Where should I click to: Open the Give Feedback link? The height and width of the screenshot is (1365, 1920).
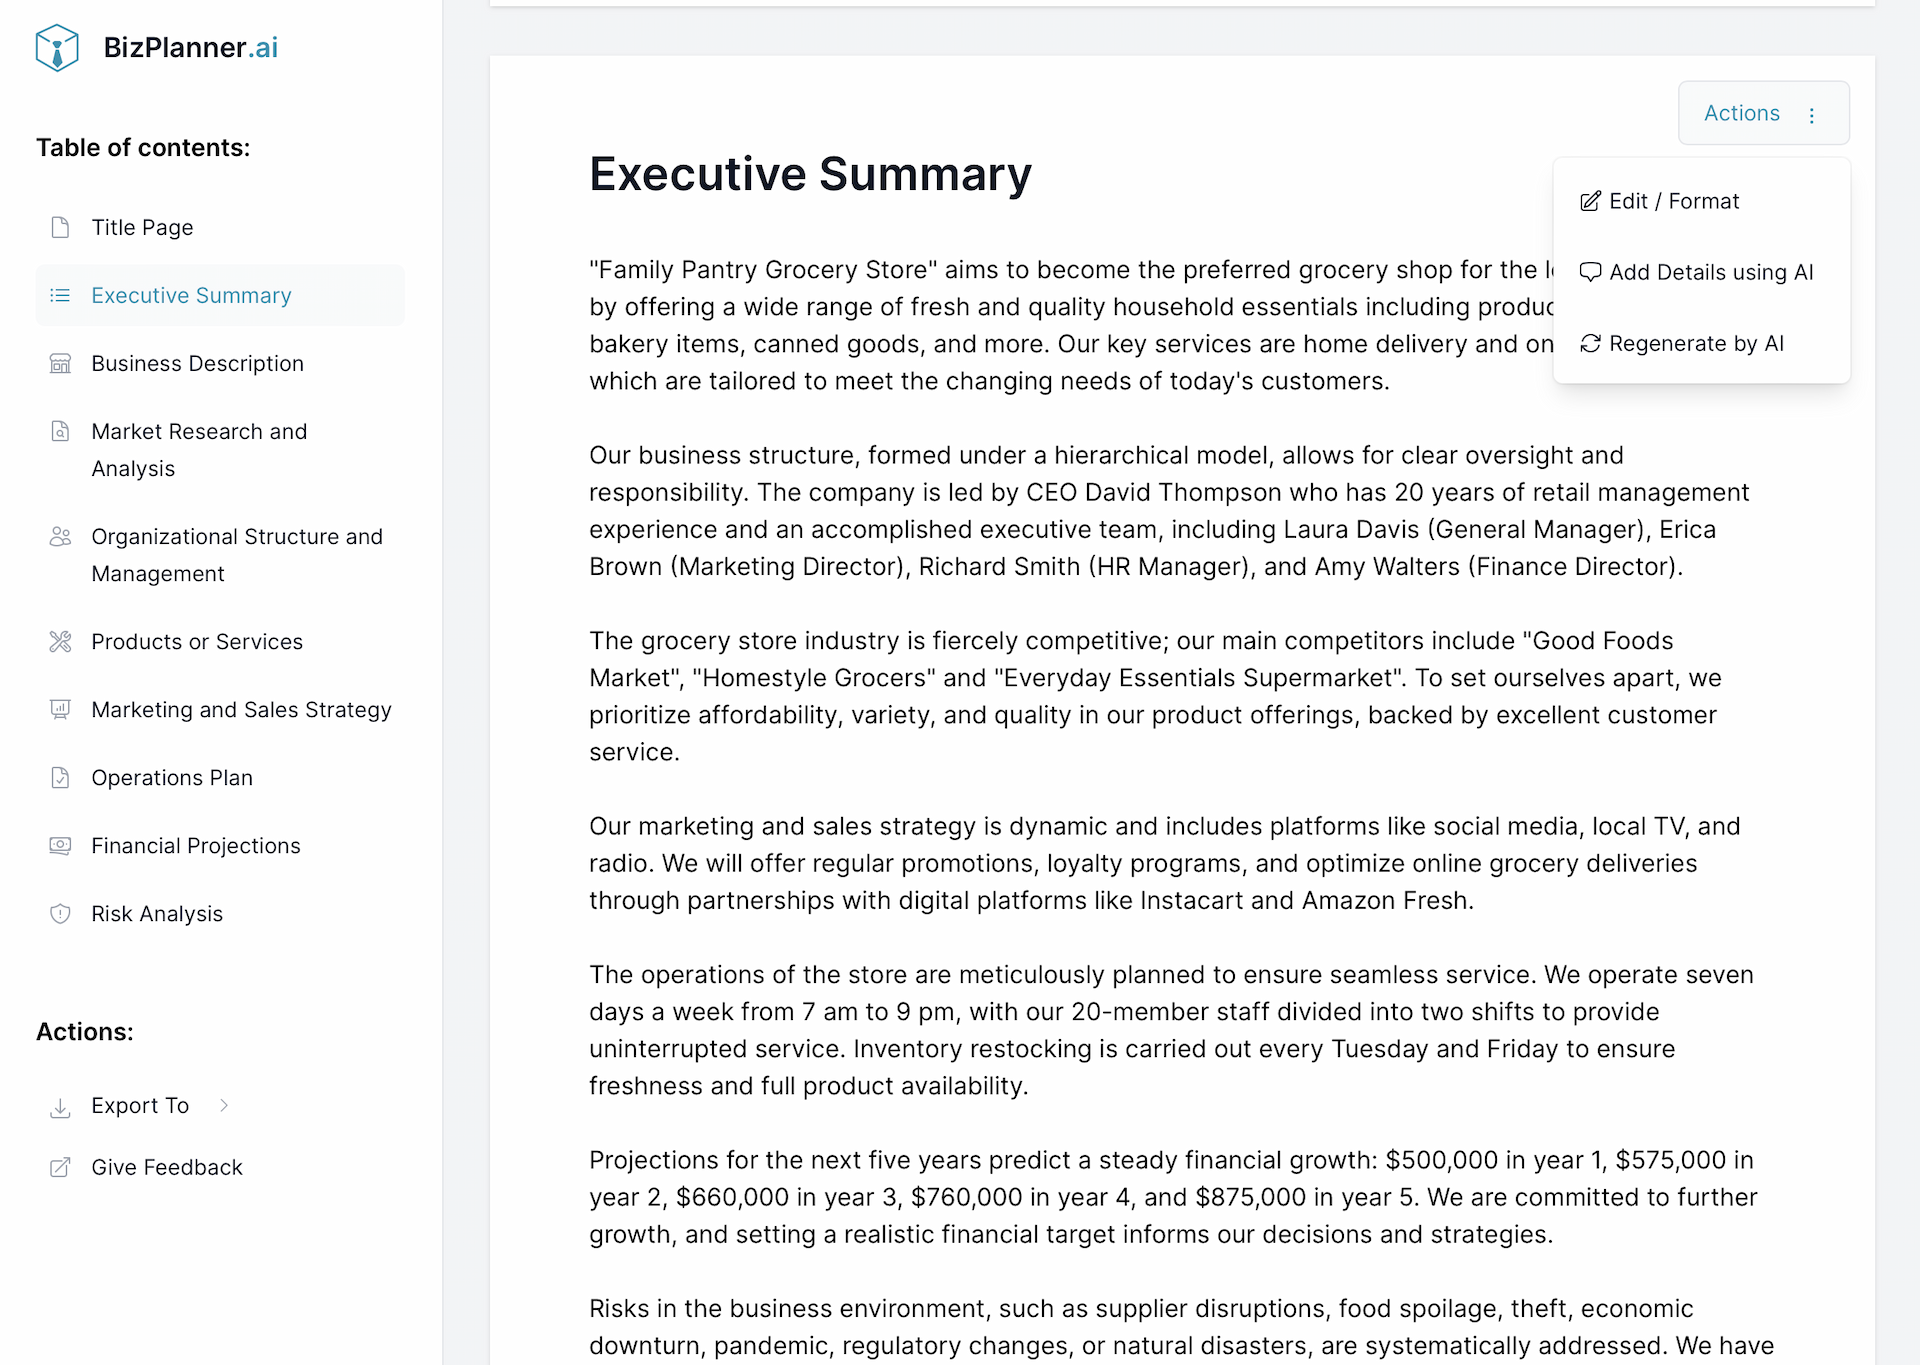[x=166, y=1167]
